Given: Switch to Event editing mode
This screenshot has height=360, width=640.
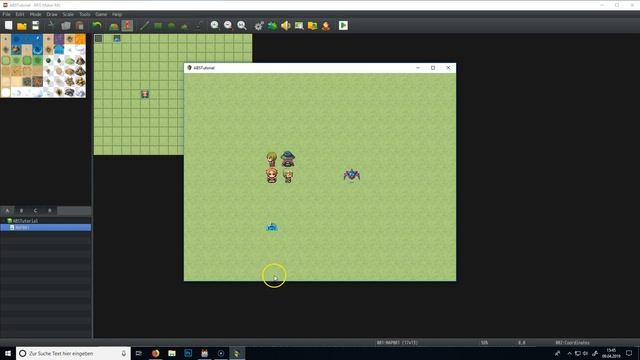Looking at the screenshot, I should (127, 25).
